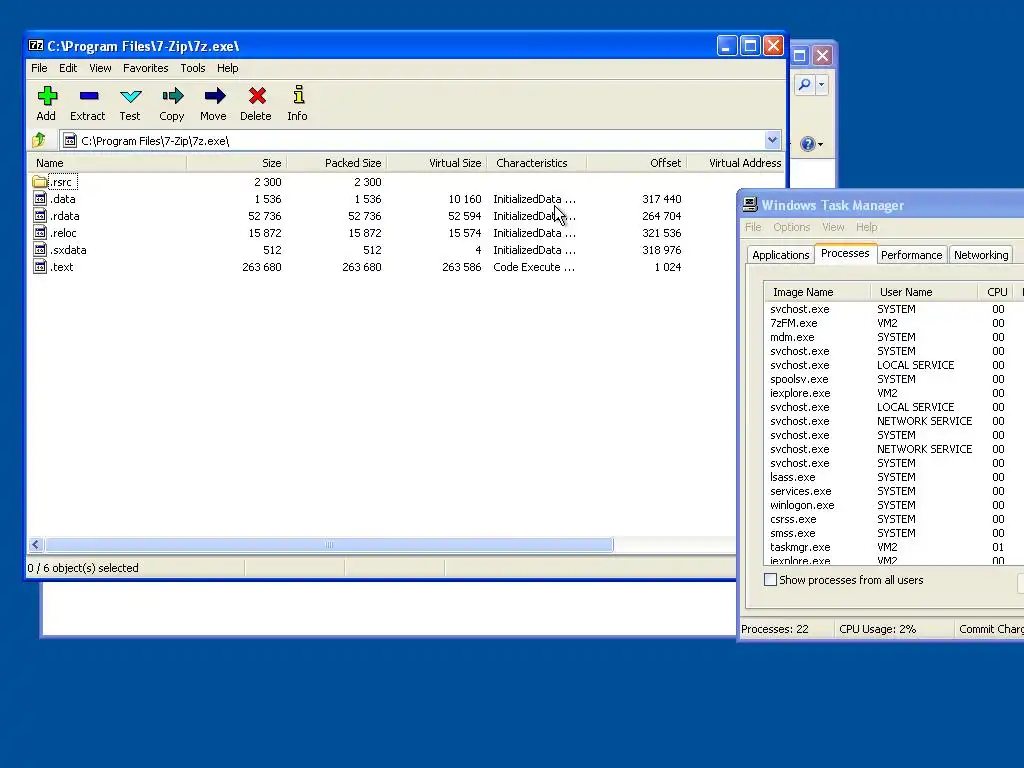The width and height of the screenshot is (1024, 768).
Task: Expand the address path dropdown arrow
Action: (x=773, y=140)
